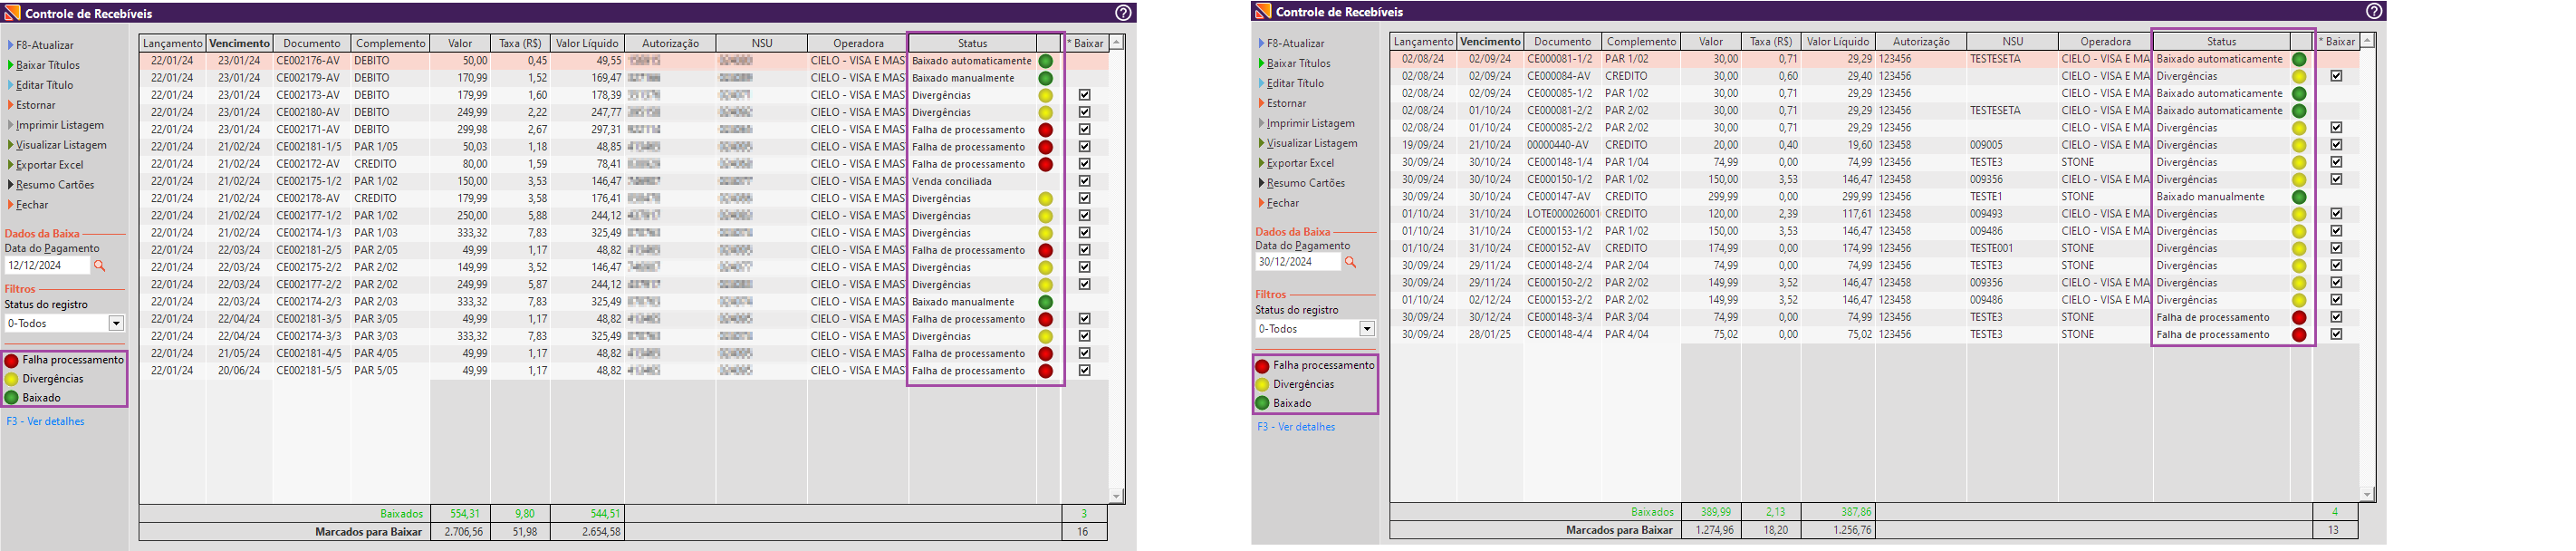Image resolution: width=2576 pixels, height=551 pixels.
Task: Click Editar Título in the 12/12/2024 window
Action: coord(44,85)
